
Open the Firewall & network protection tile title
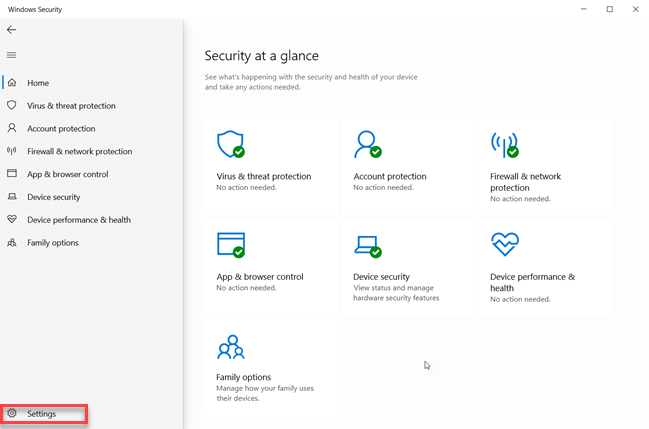coord(526,182)
